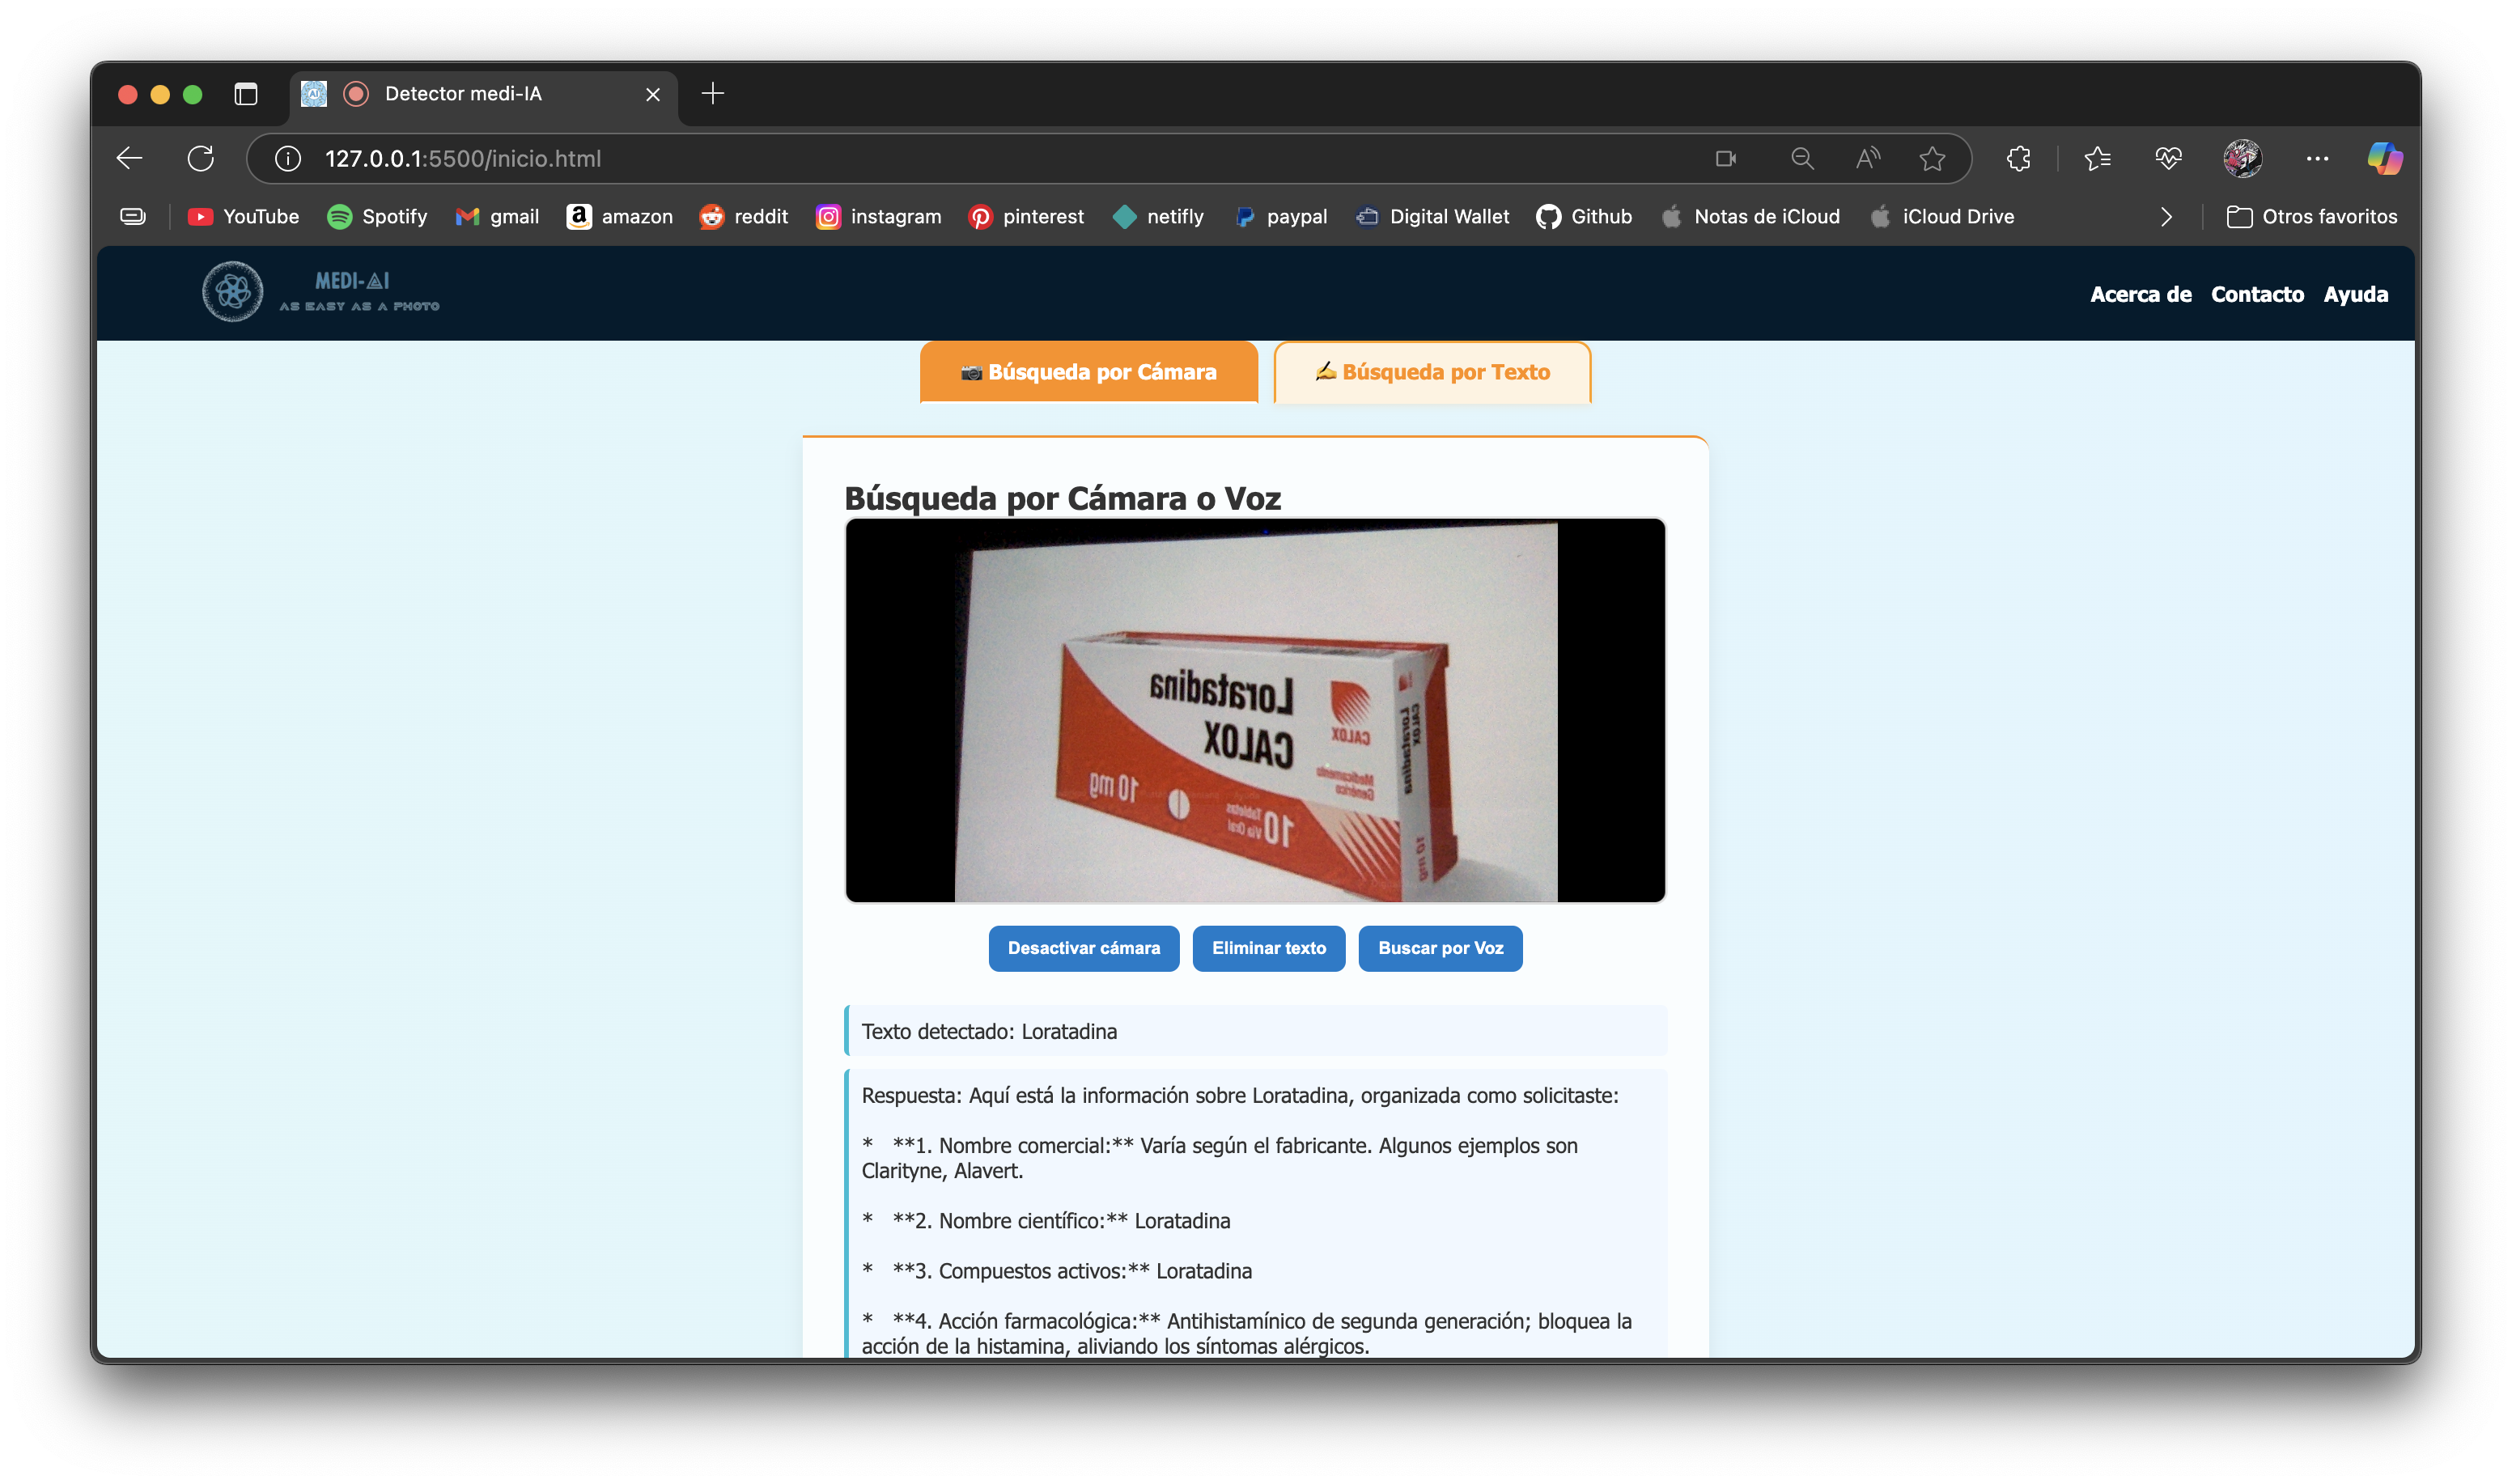Click the camera permission icon in address bar
2512x1484 pixels.
1726,158
